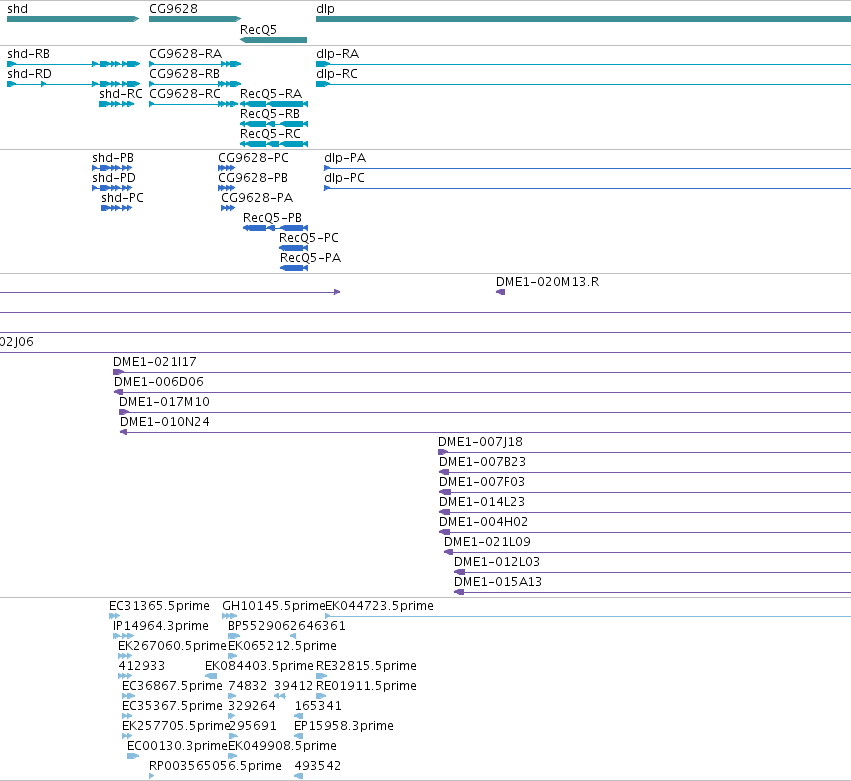Select clone DME1-006D06
Image resolution: width=851 pixels, height=781 pixels.
tap(159, 382)
